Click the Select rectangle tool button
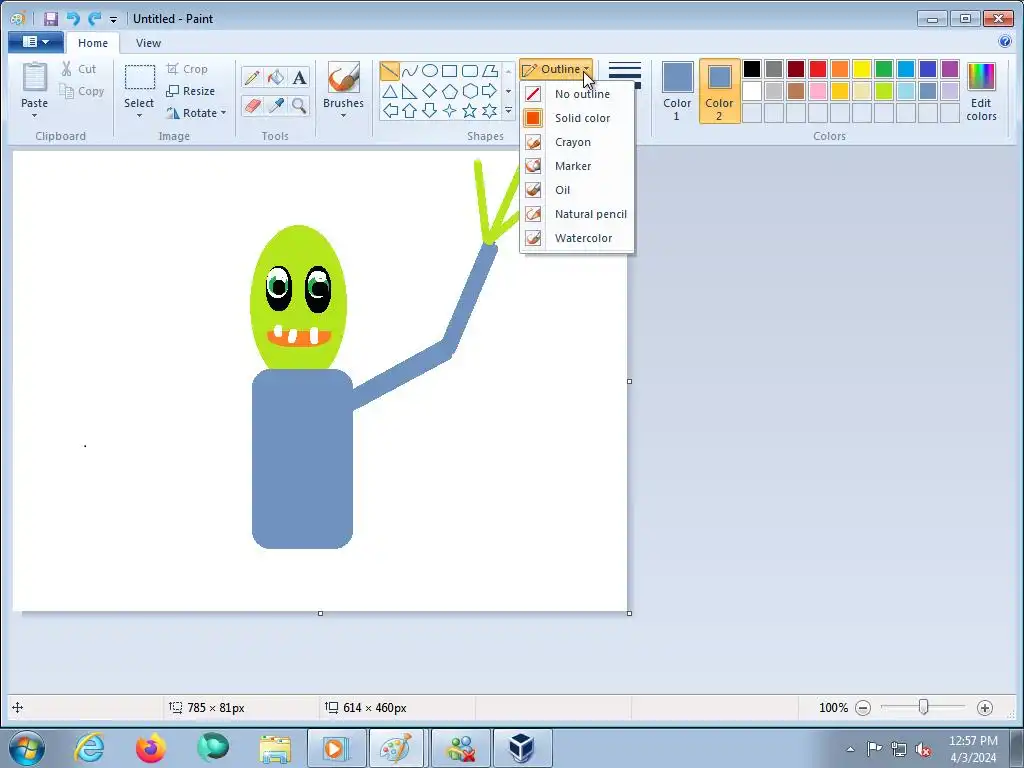This screenshot has height=768, width=1024. [x=139, y=85]
